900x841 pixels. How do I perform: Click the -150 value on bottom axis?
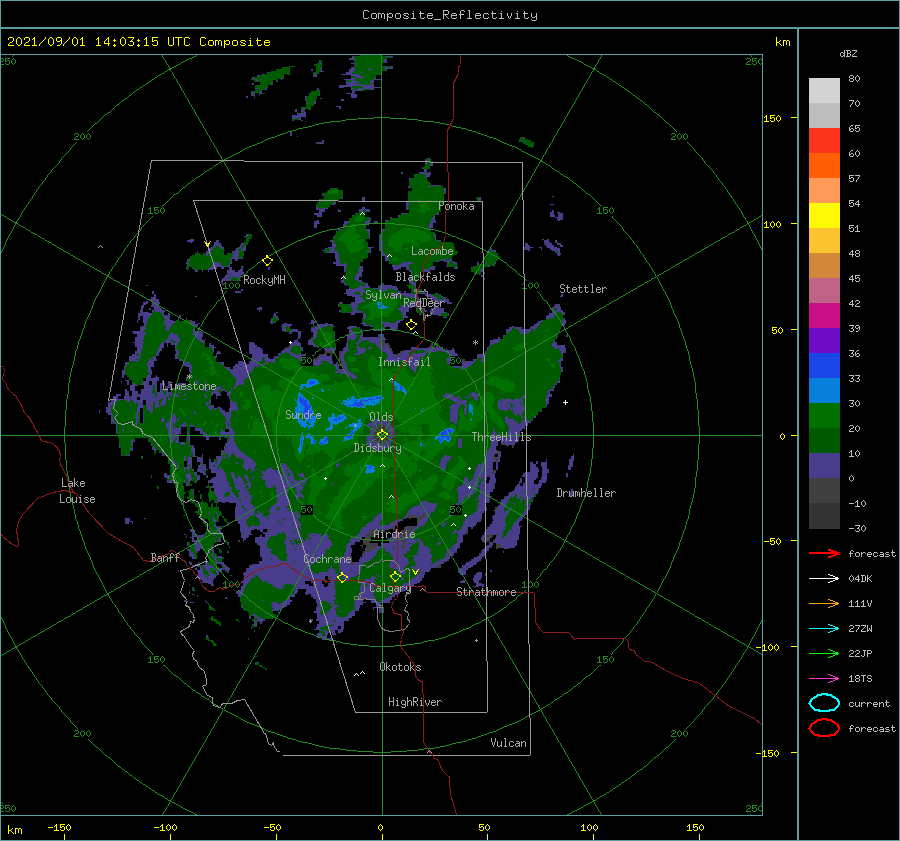tap(59, 827)
